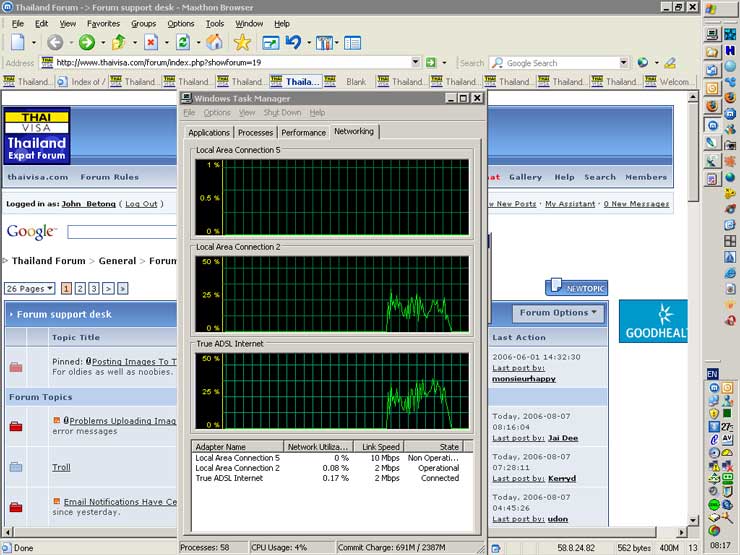Open the Members link in forum navigation
Image resolution: width=740 pixels, height=555 pixels.
pos(646,177)
